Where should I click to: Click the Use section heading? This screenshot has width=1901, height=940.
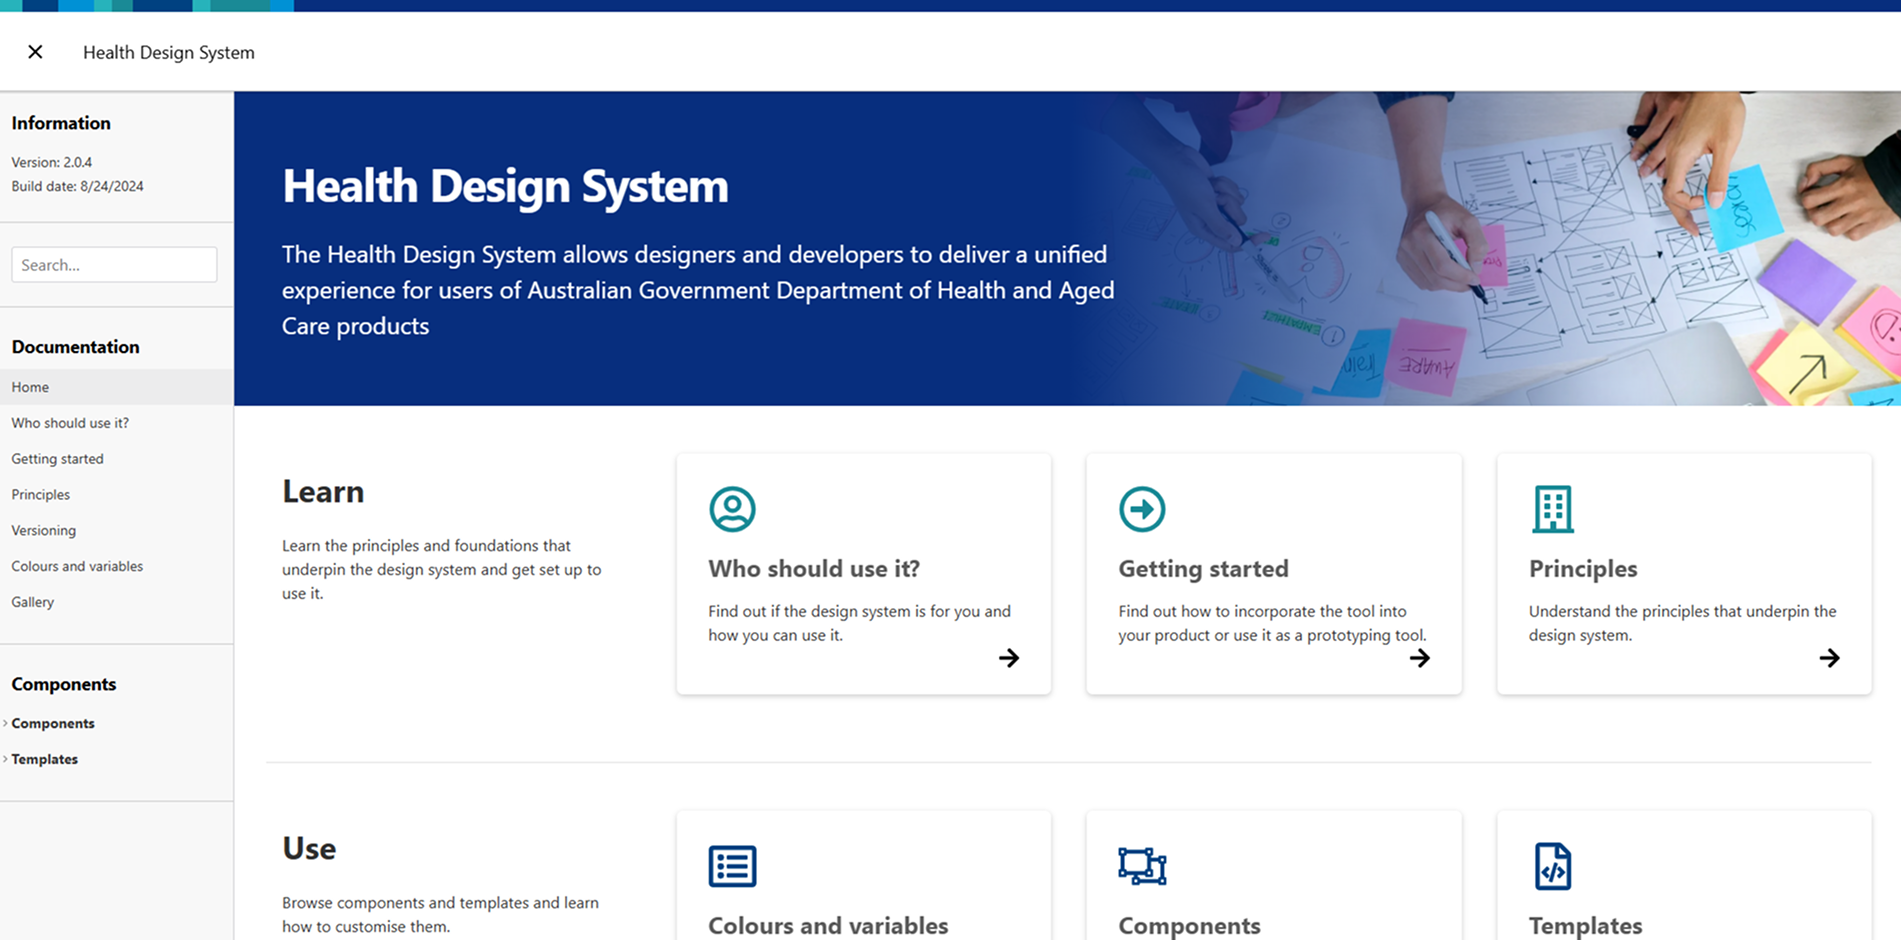point(309,849)
